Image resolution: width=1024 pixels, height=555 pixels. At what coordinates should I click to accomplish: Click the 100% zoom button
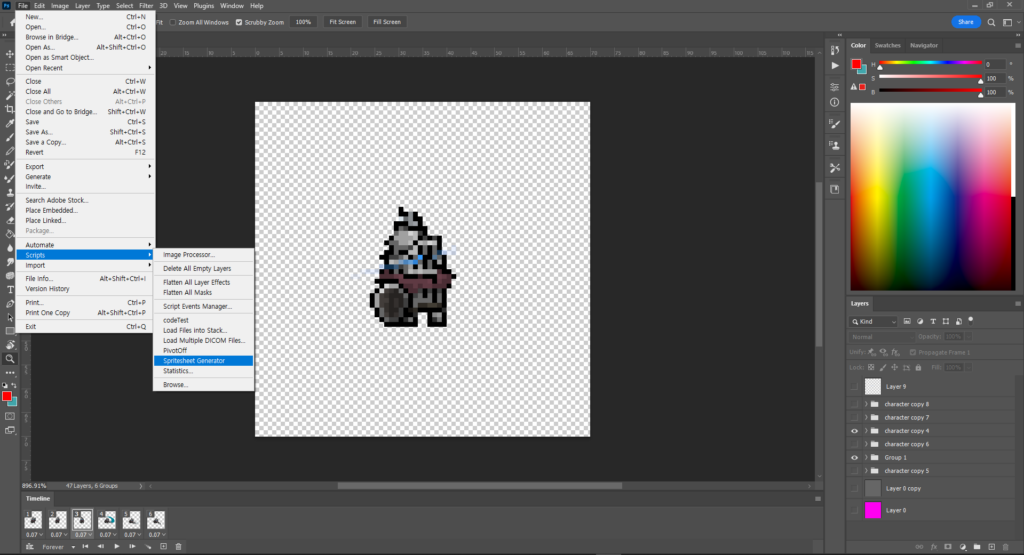point(303,22)
